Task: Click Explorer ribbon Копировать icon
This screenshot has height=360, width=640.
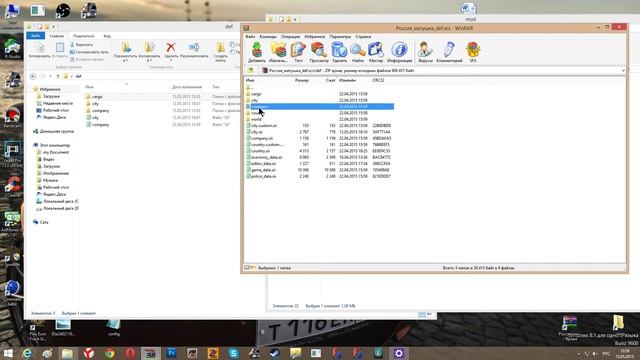Action: (40, 50)
